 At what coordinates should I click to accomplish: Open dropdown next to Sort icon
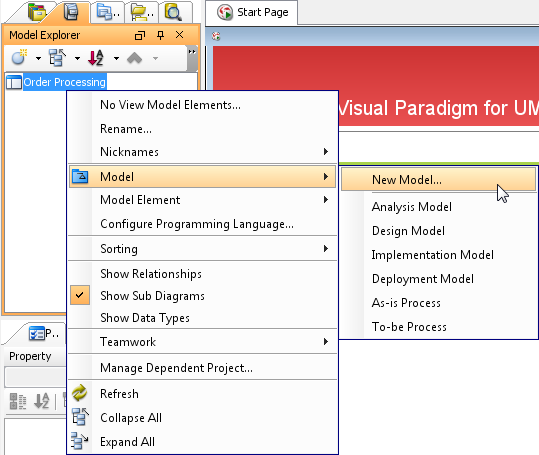pos(117,58)
